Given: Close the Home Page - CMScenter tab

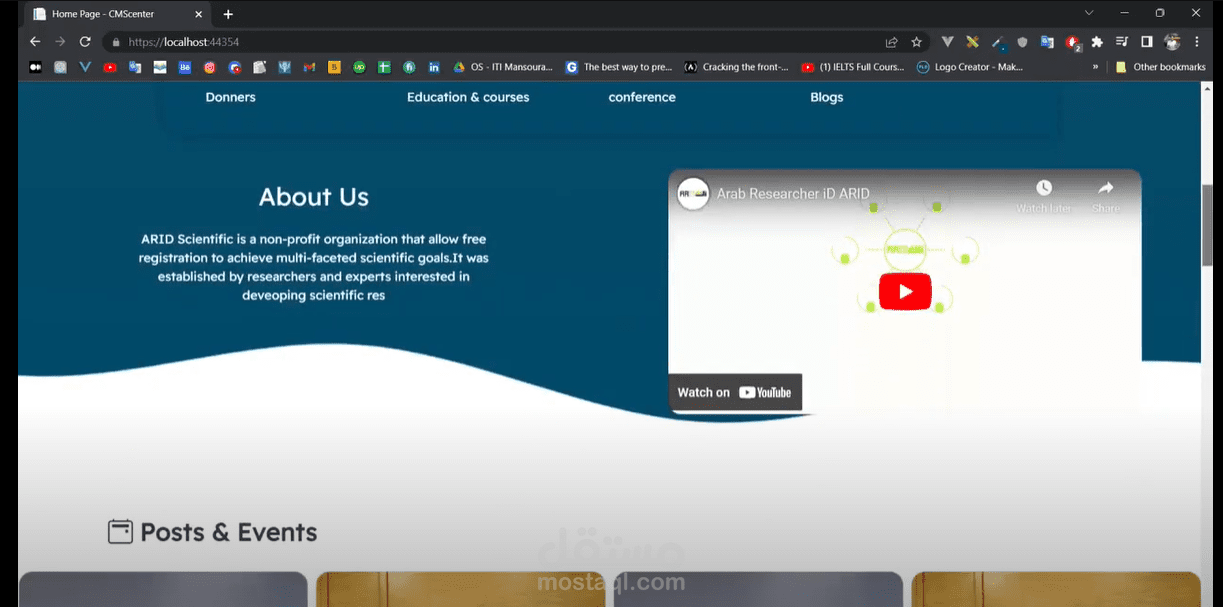Looking at the screenshot, I should tap(198, 14).
